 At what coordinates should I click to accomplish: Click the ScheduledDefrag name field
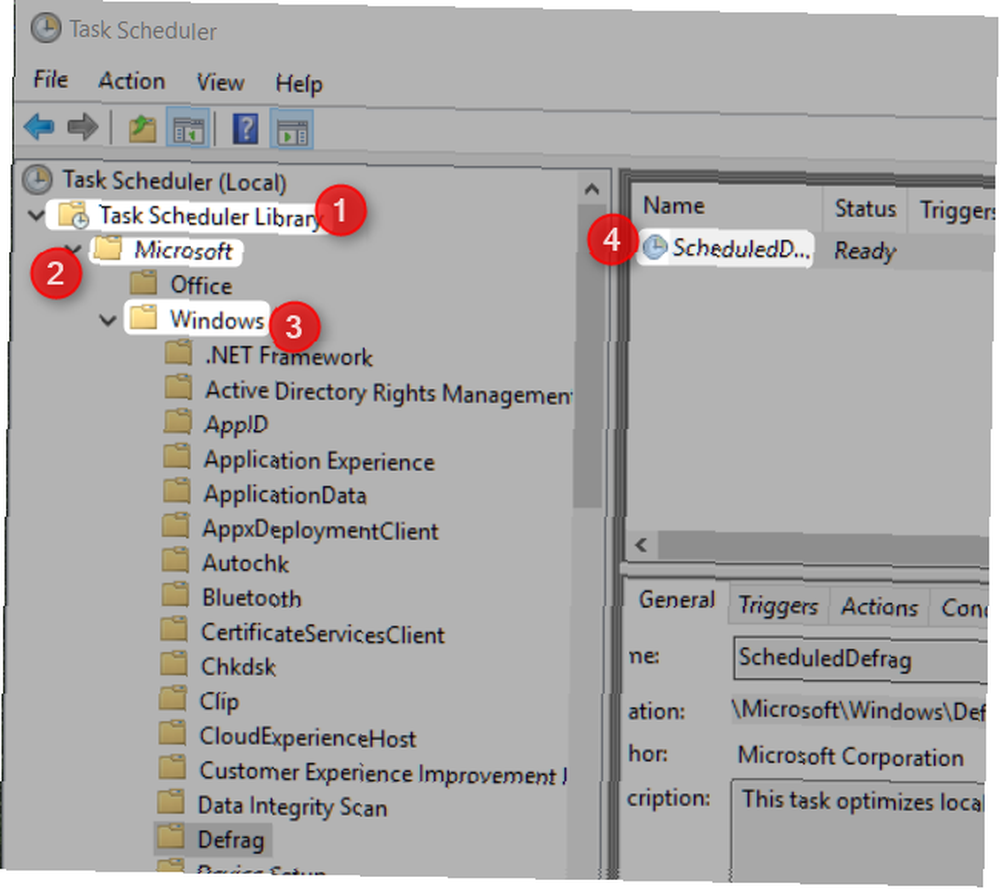click(860, 658)
